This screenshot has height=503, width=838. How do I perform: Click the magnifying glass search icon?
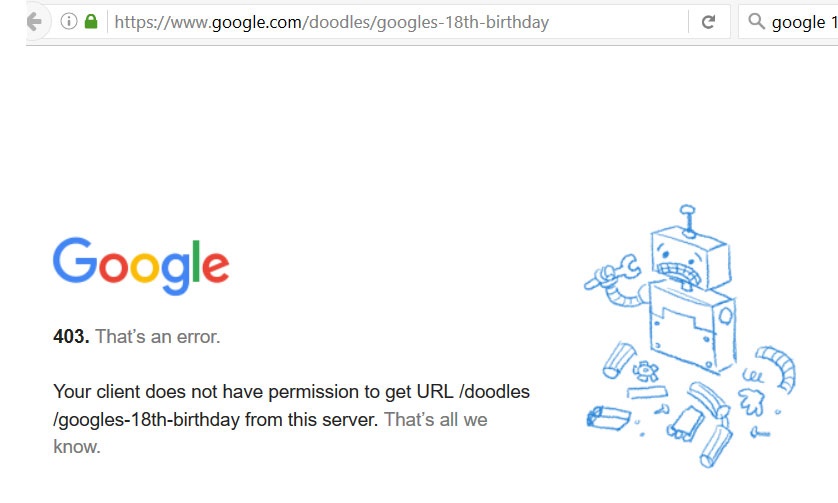tap(756, 21)
